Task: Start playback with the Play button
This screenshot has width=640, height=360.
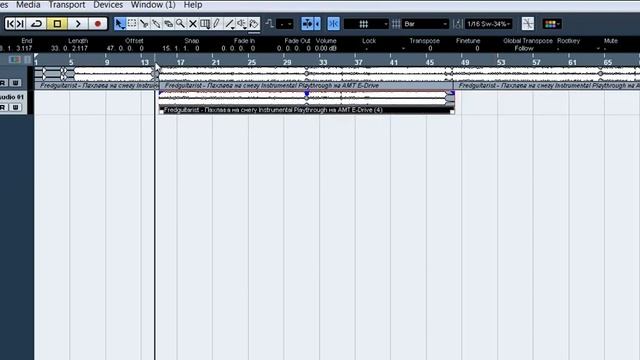Action: (78, 24)
